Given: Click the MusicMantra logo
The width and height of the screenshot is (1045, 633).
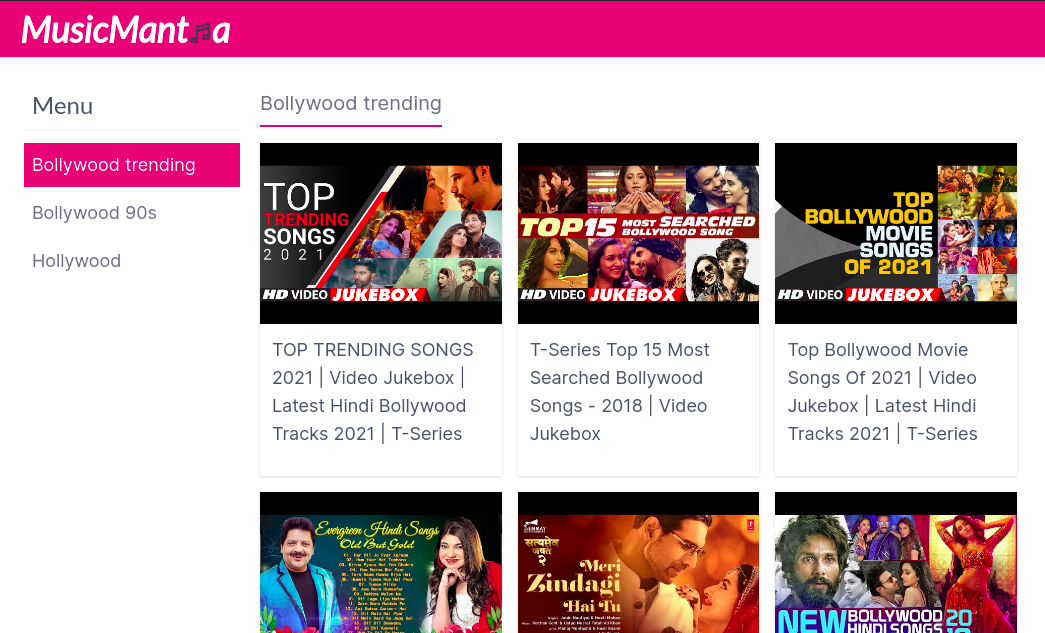Looking at the screenshot, I should pos(126,30).
